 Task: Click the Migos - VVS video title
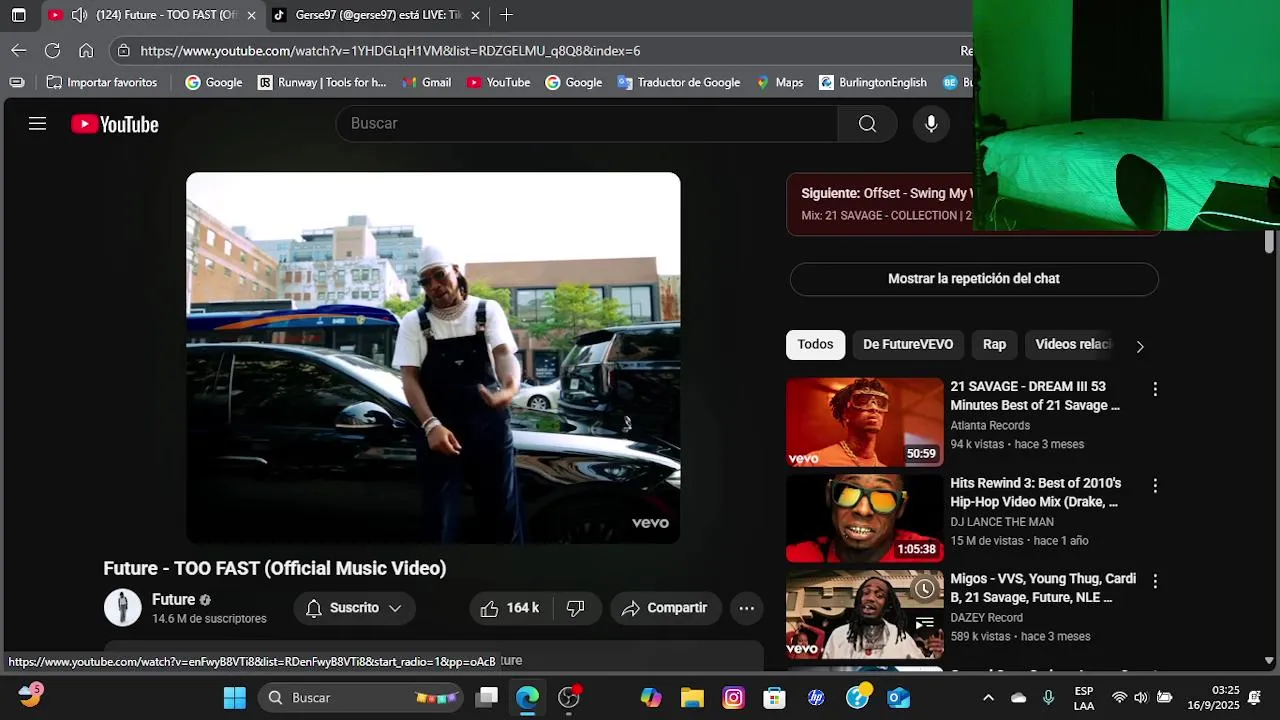point(1043,588)
